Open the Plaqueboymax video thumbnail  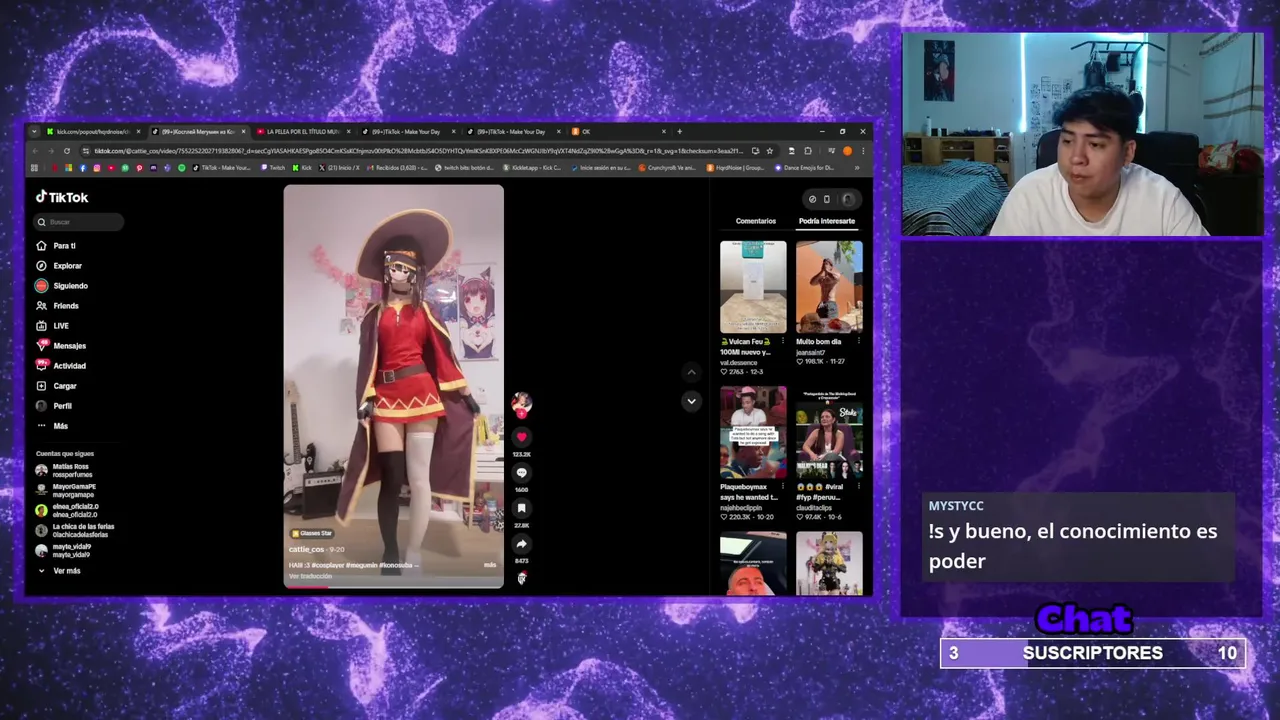point(753,433)
